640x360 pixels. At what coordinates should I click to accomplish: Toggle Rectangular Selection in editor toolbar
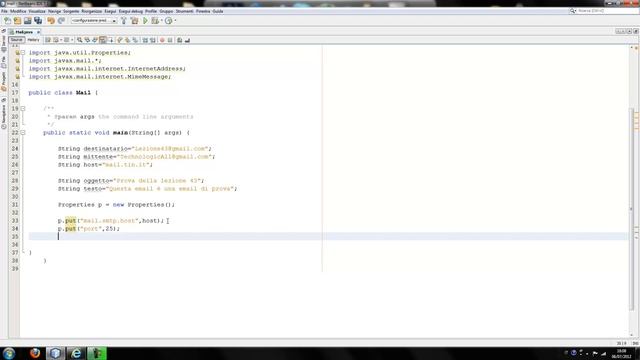click(x=111, y=40)
